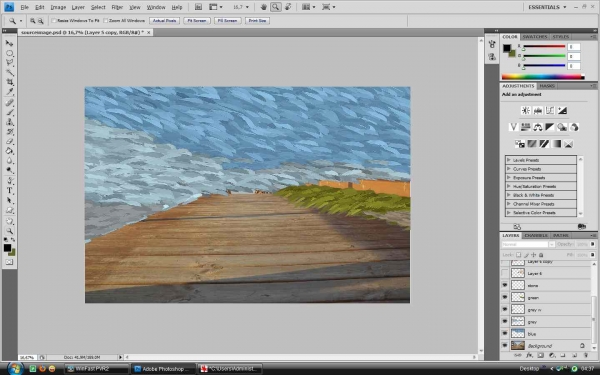
Task: Select the Eraser tool
Action: coord(9,142)
